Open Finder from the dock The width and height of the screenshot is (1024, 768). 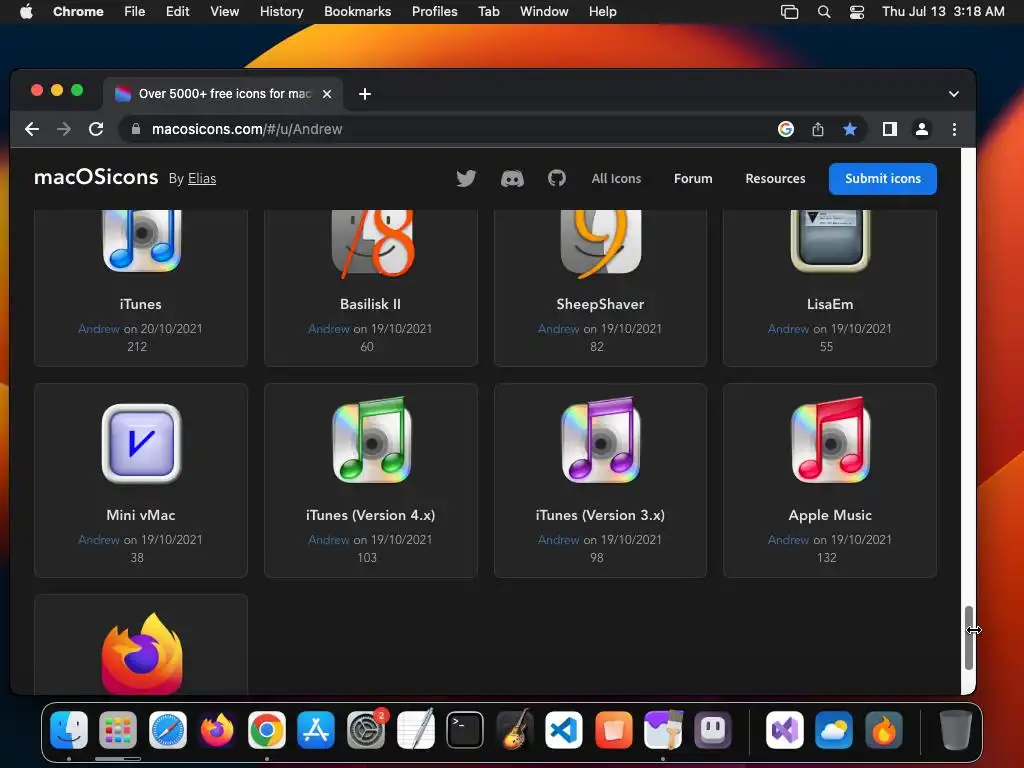69,729
